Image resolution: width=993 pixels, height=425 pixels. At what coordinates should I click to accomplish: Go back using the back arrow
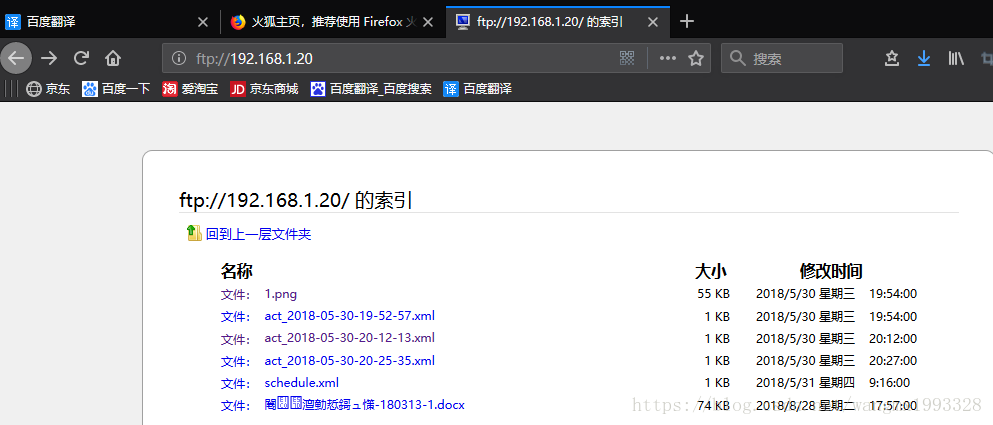pyautogui.click(x=16, y=58)
